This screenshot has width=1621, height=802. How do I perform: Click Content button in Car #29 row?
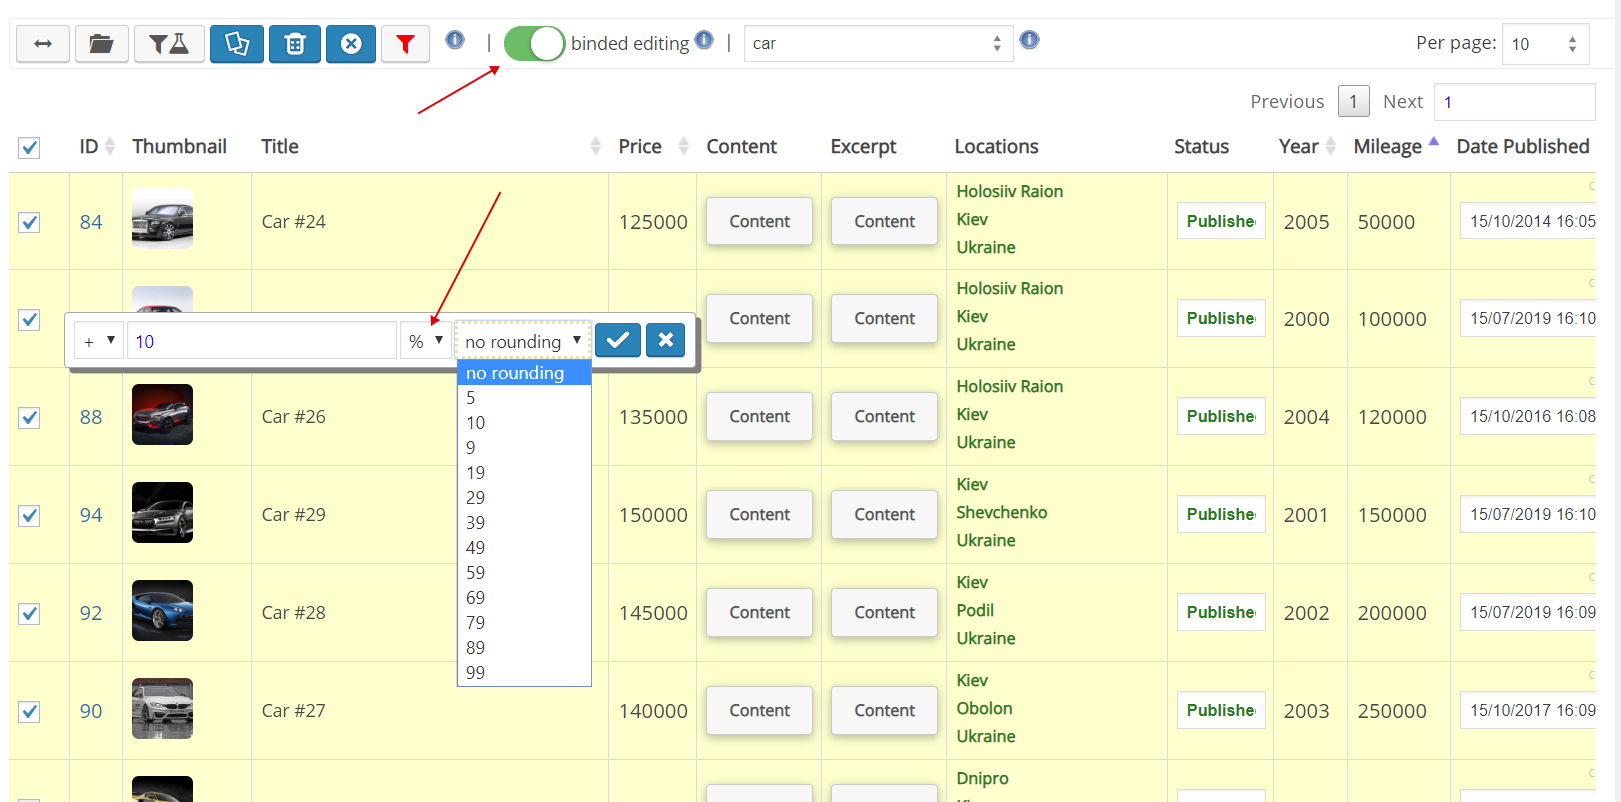click(759, 514)
